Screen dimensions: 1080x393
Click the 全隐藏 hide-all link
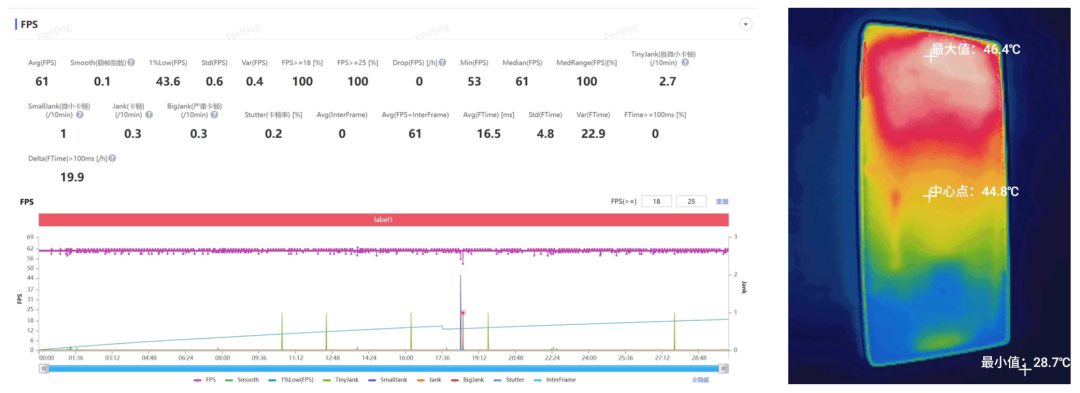701,379
